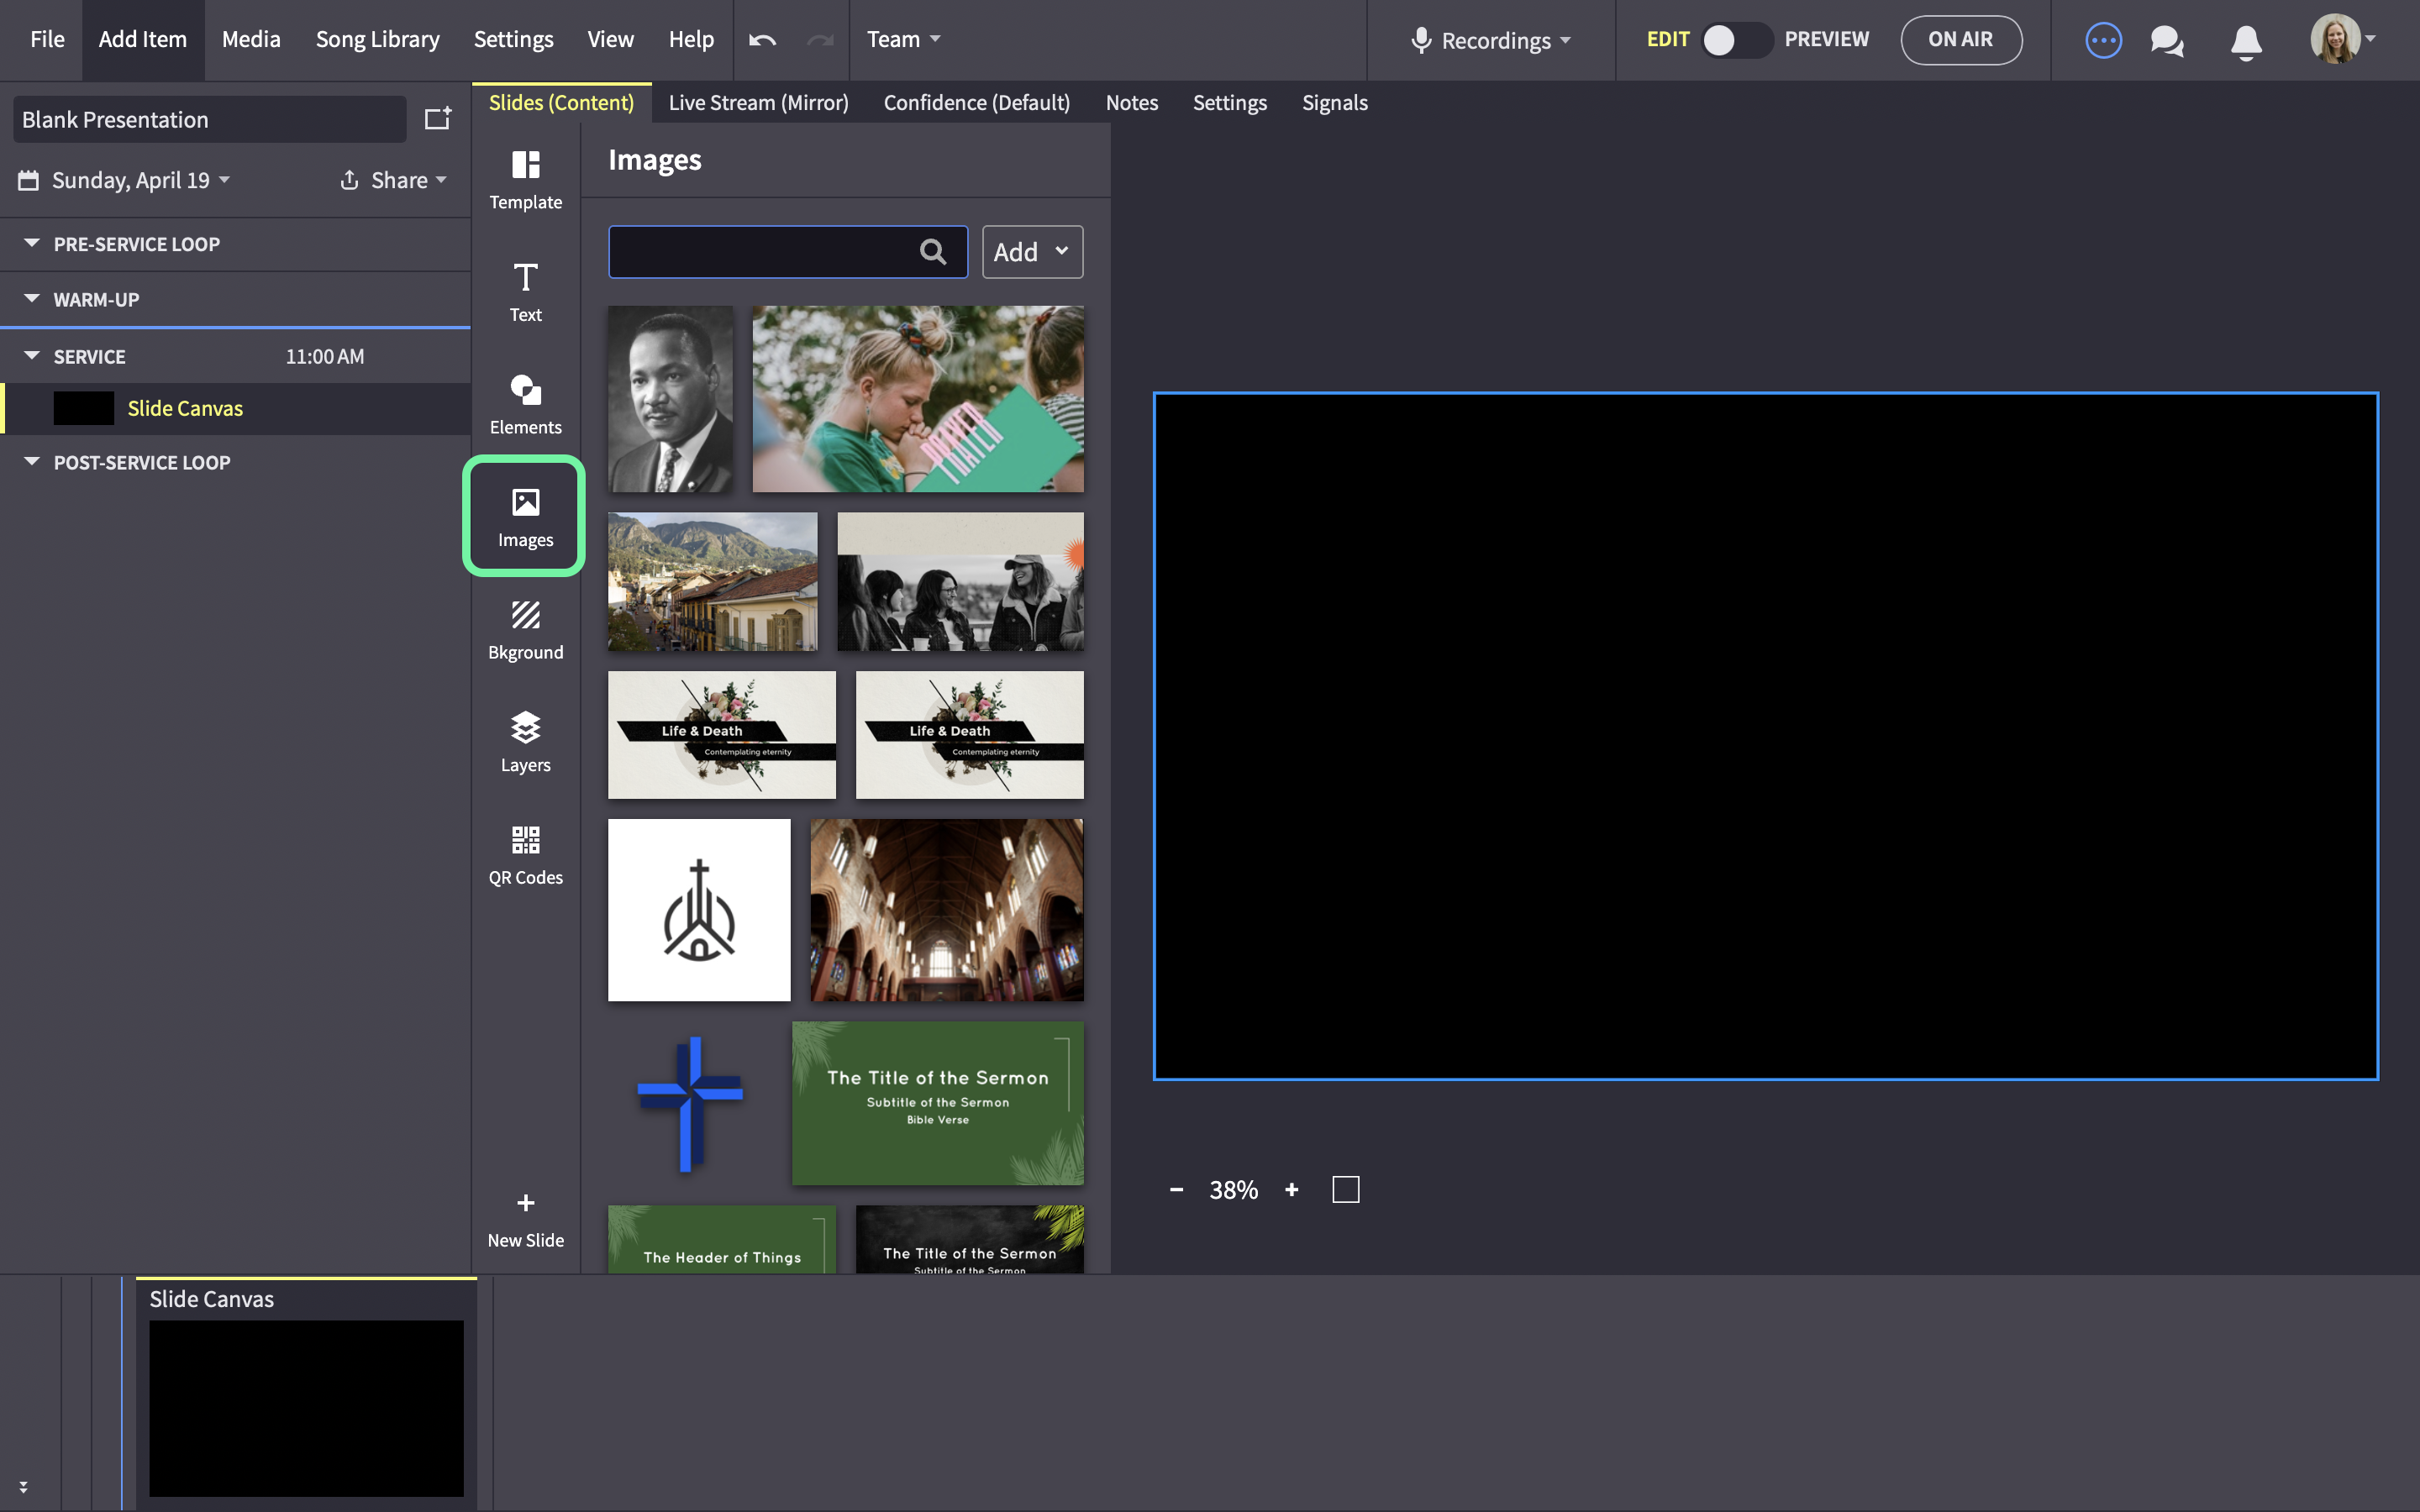Viewport: 2420px width, 1512px height.
Task: Switch to the Confidence (Default) tab
Action: tap(976, 102)
